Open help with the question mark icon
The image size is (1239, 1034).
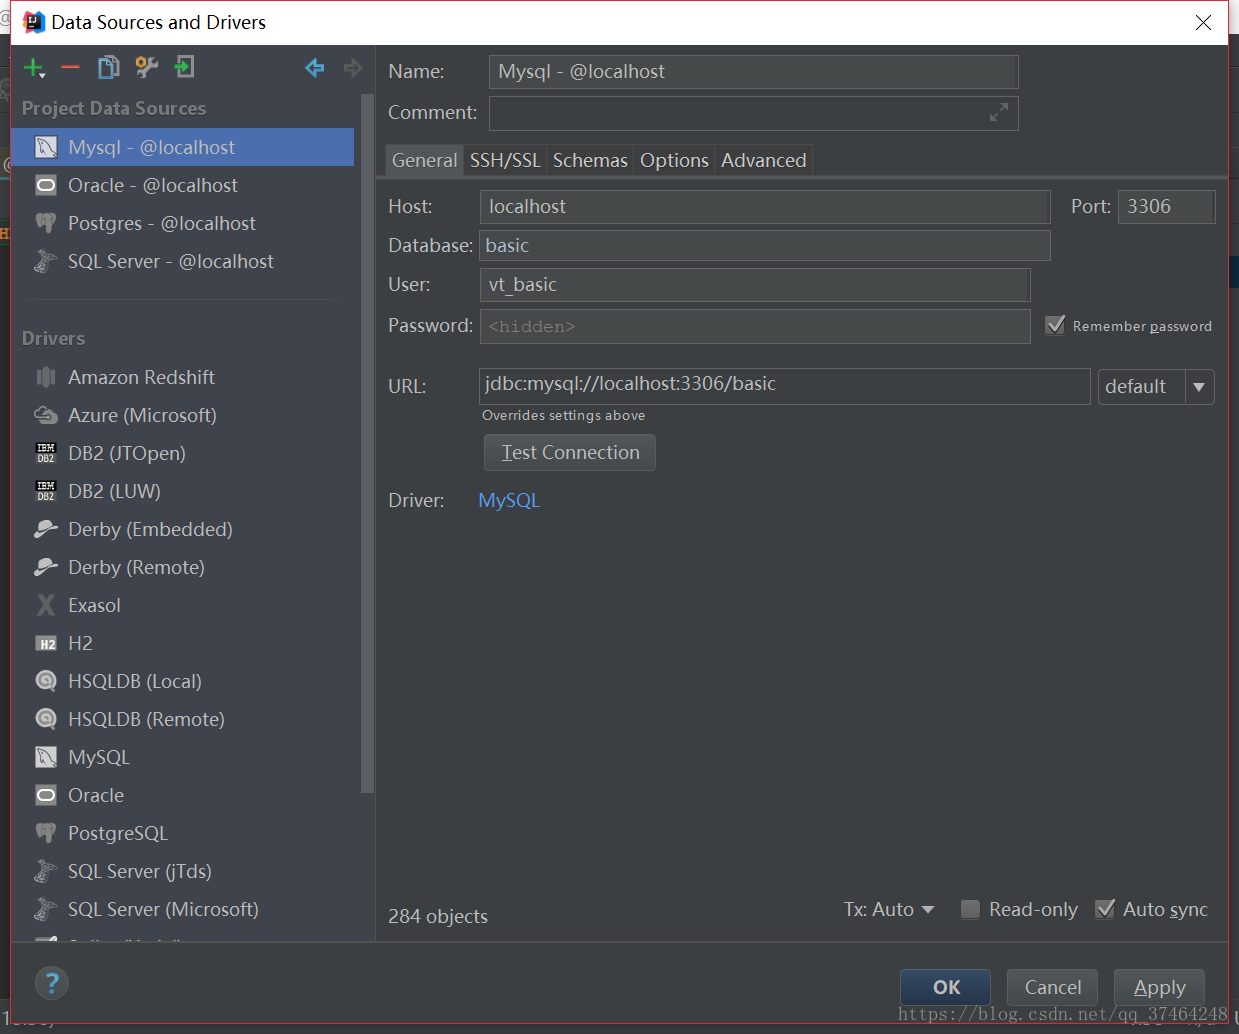52,983
